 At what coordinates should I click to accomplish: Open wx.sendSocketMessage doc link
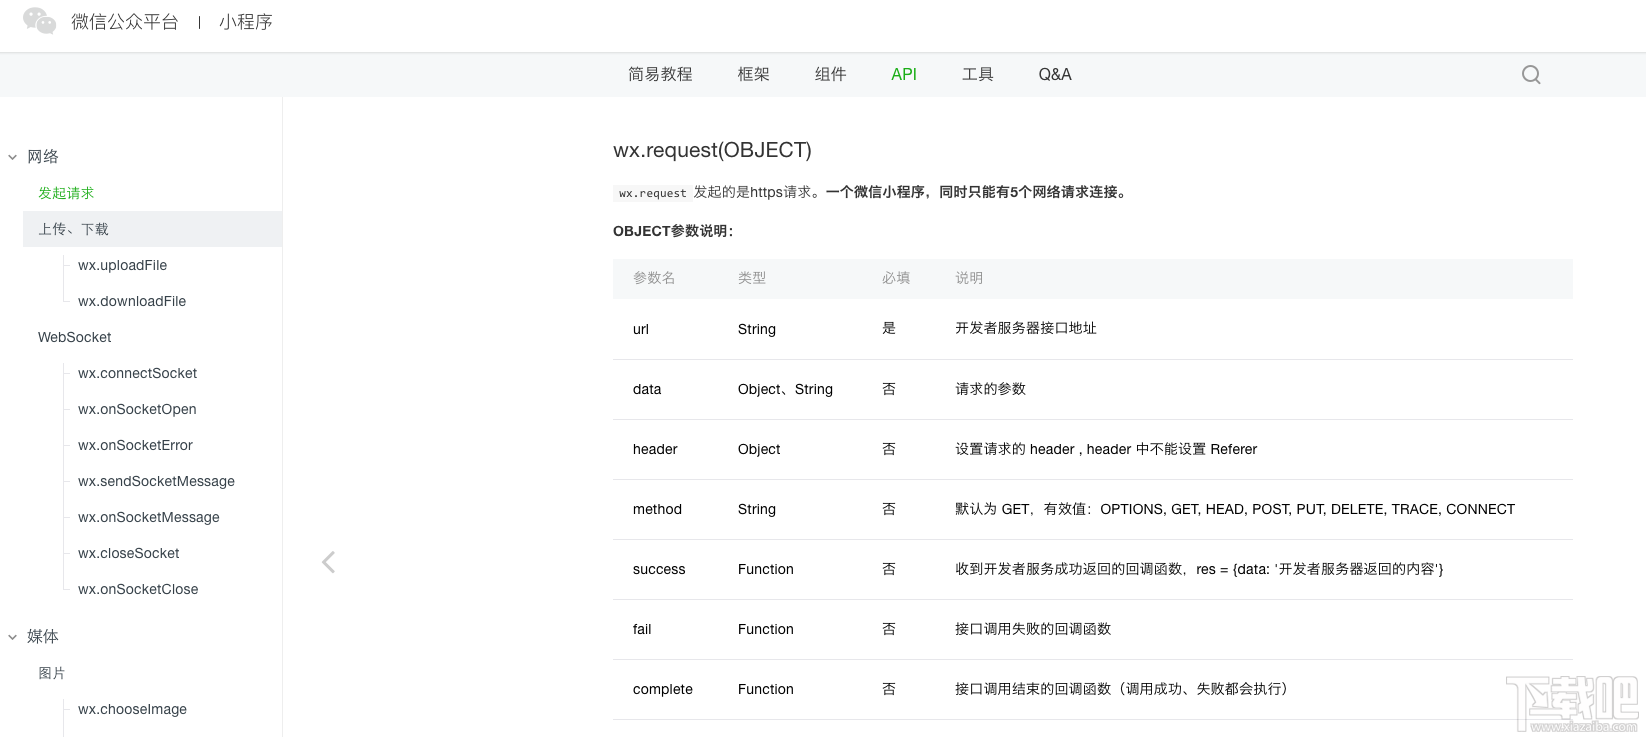point(156,481)
